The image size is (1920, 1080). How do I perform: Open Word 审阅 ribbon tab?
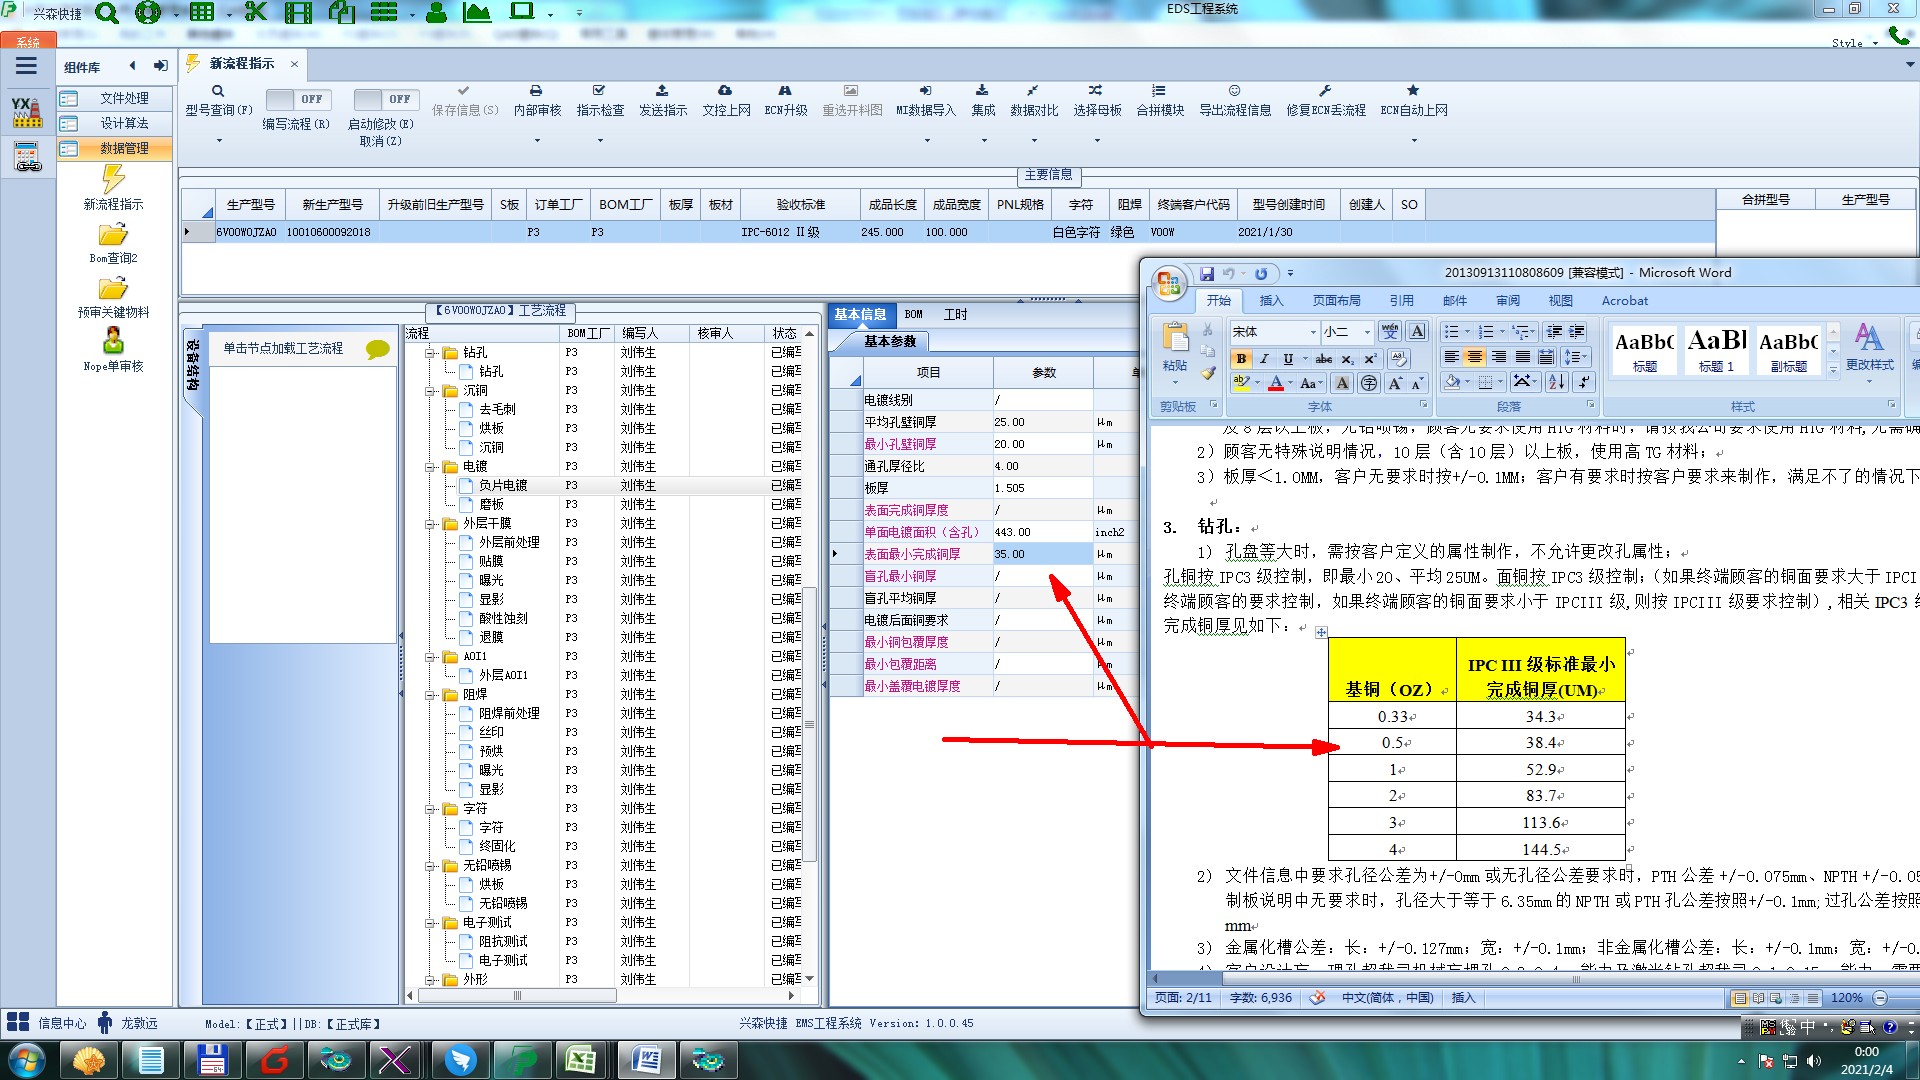1507,300
